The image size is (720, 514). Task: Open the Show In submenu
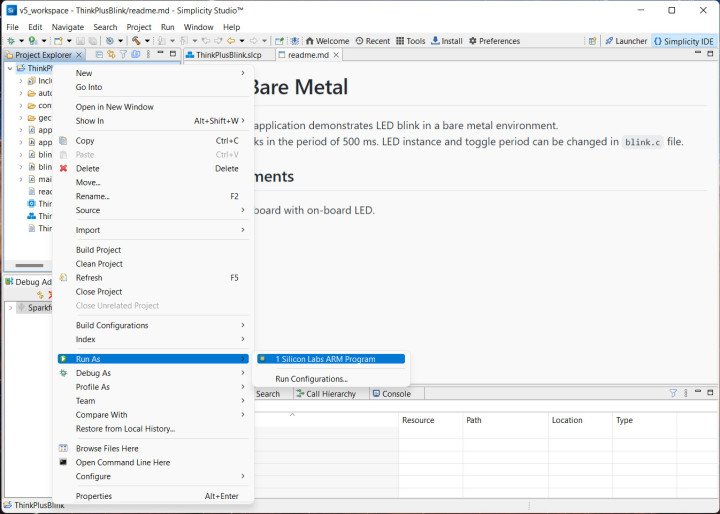(x=153, y=121)
